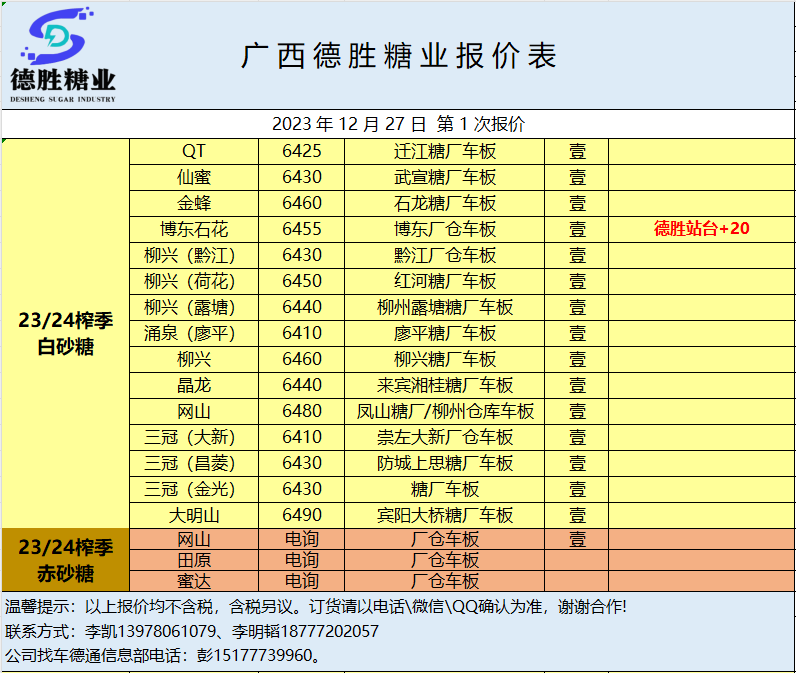The height and width of the screenshot is (673, 796).
Task: Click the 宾阳大桥糖厂车板 cell
Action: [x=444, y=516]
